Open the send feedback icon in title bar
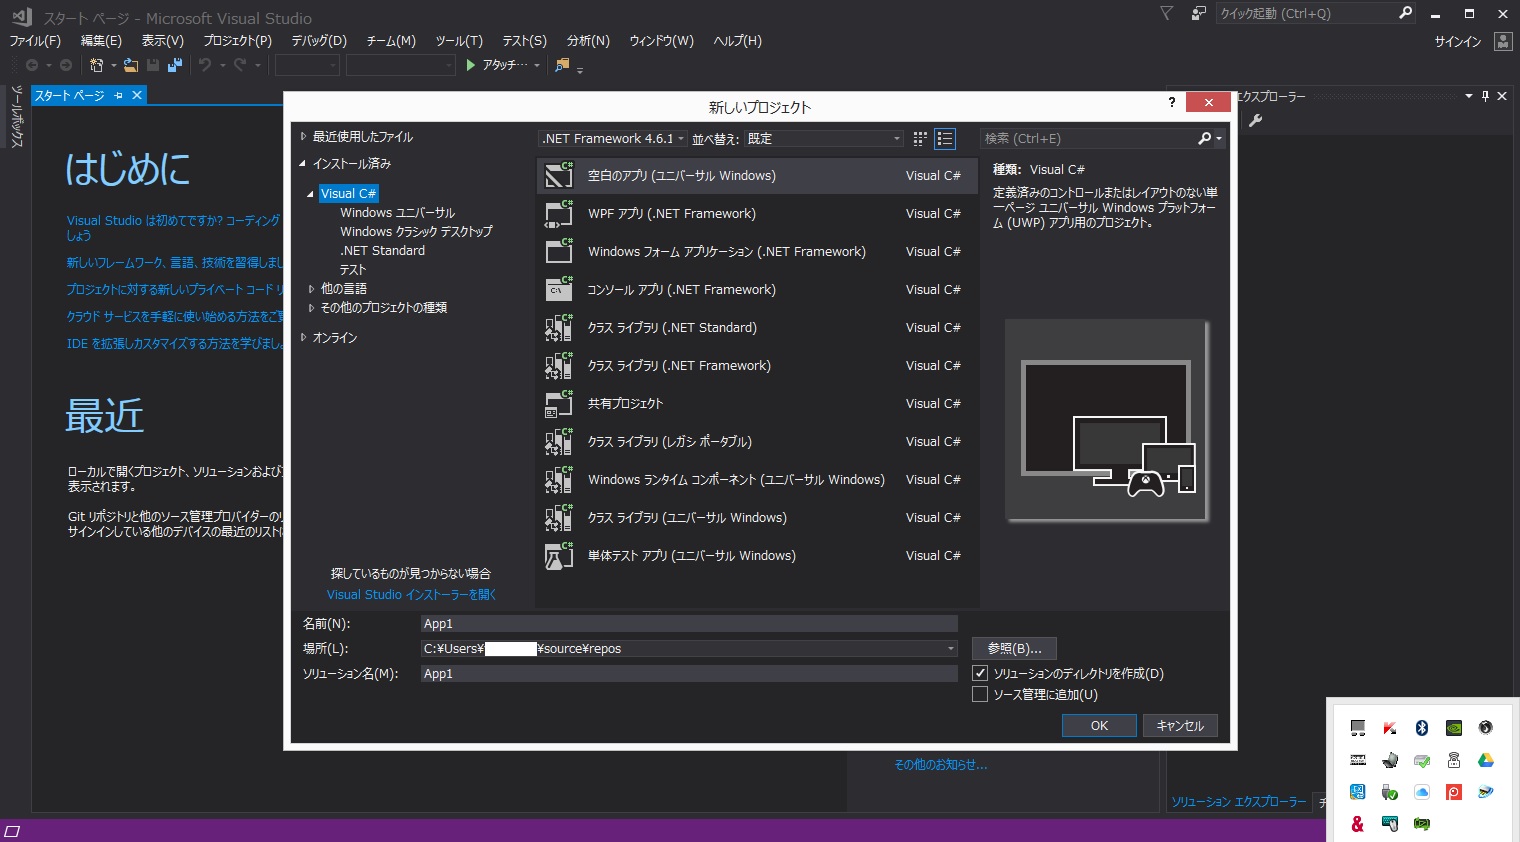Viewport: 1520px width, 842px height. point(1198,13)
